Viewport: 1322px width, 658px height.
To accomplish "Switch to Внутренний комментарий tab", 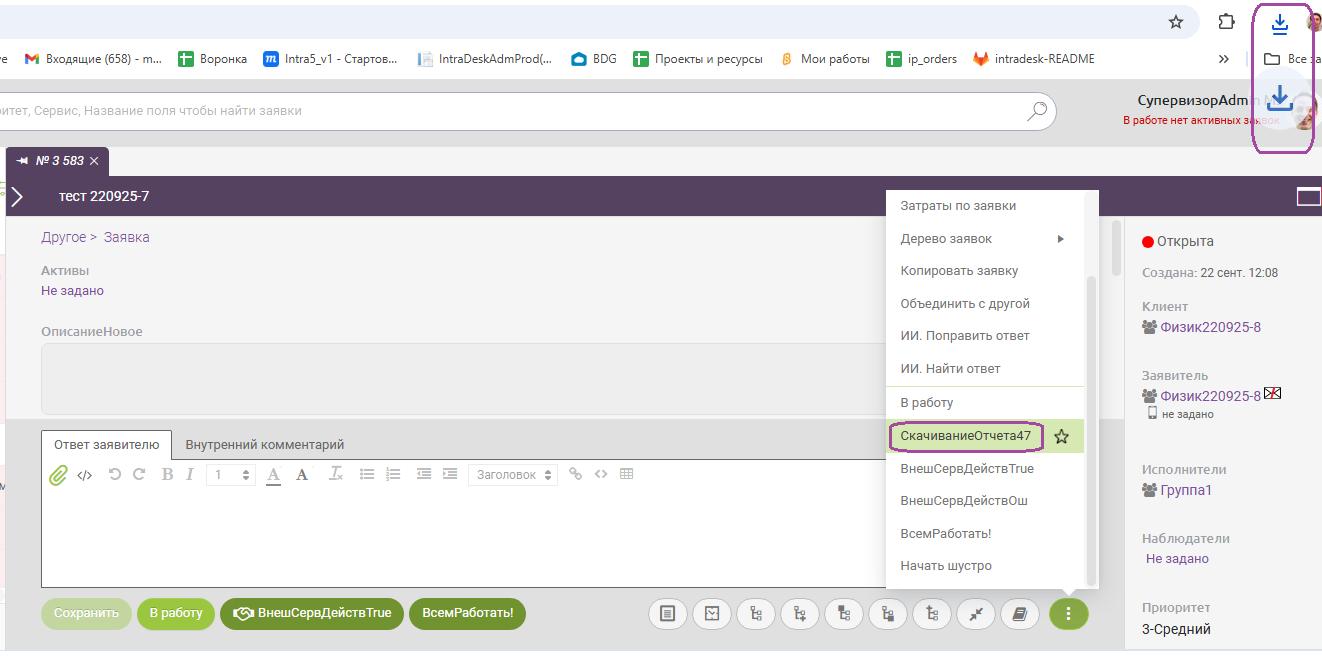I will [x=264, y=444].
